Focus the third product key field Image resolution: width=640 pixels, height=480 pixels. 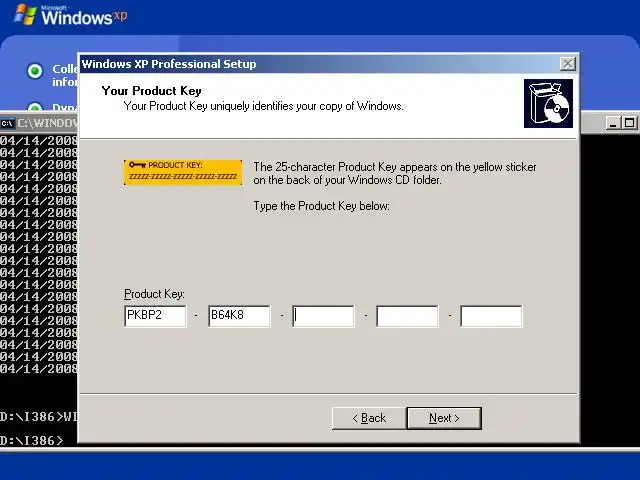[323, 316]
